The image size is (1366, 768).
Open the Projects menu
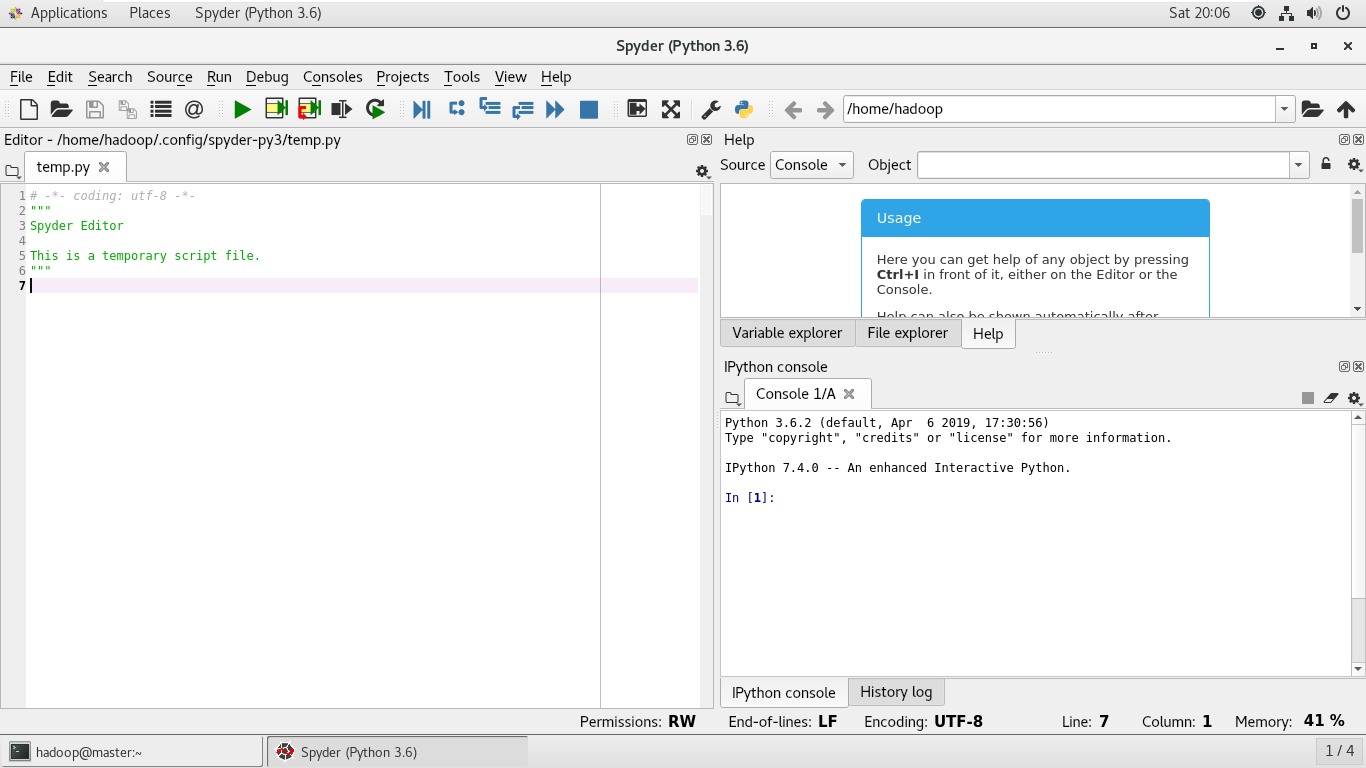click(x=403, y=77)
